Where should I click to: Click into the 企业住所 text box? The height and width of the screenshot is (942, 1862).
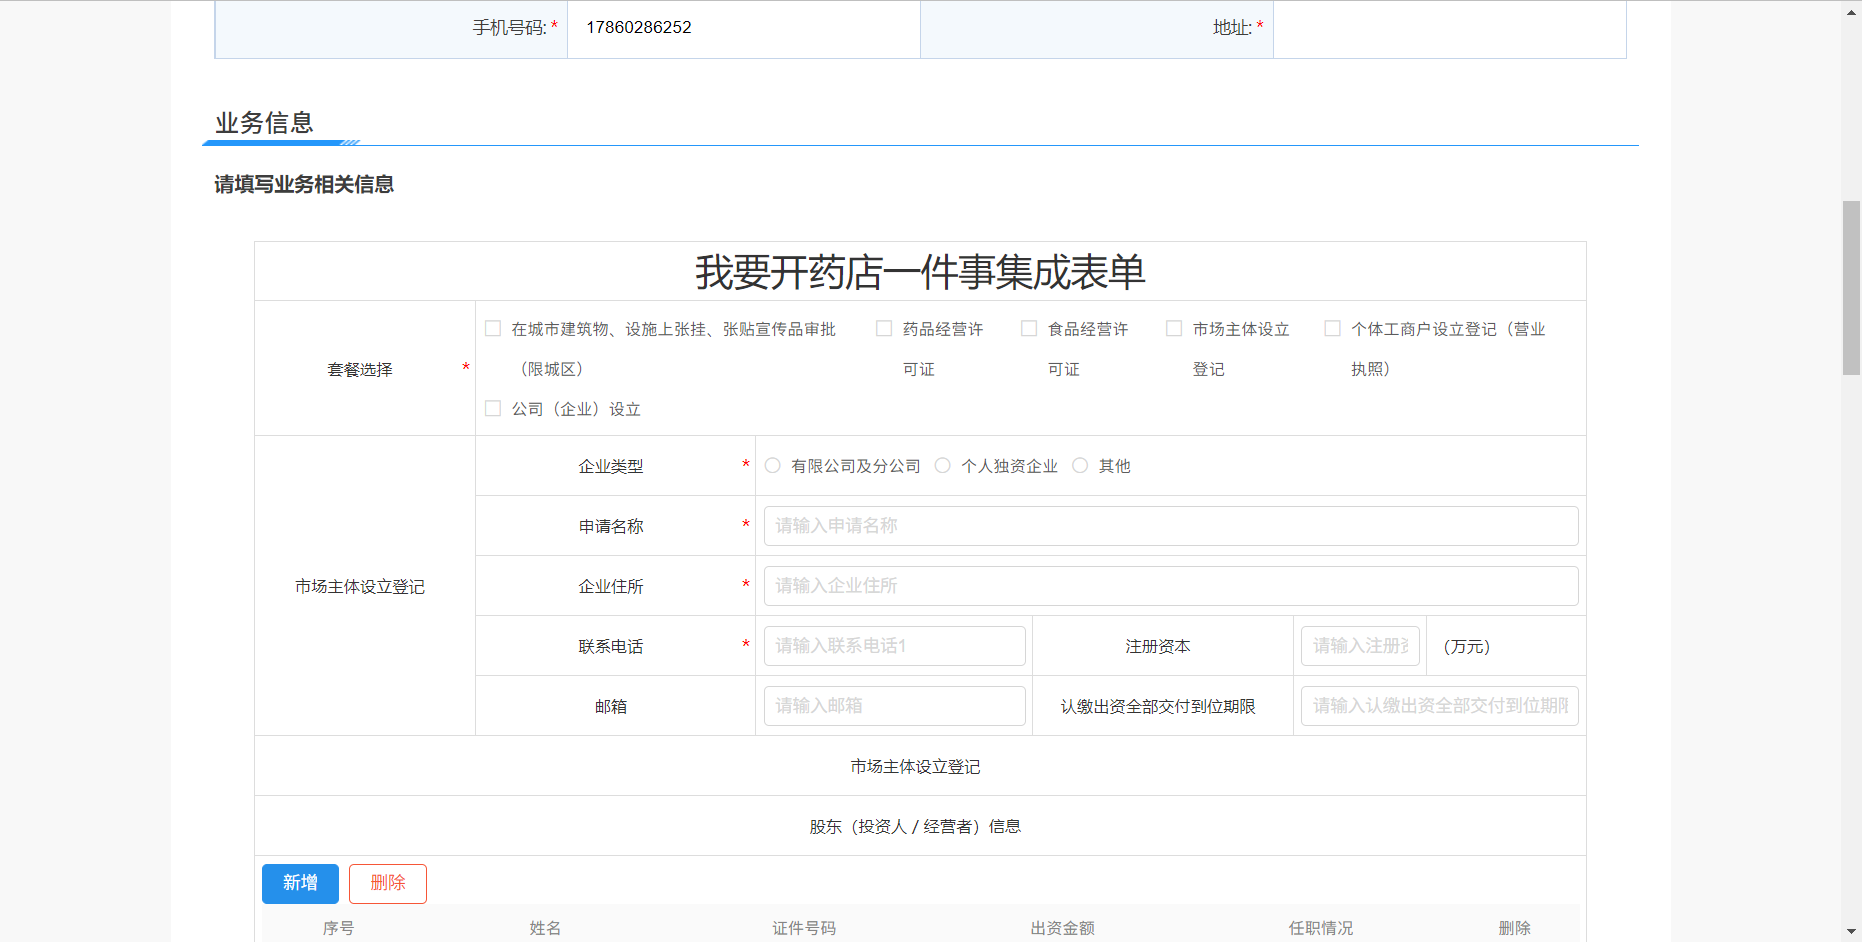pos(1170,586)
